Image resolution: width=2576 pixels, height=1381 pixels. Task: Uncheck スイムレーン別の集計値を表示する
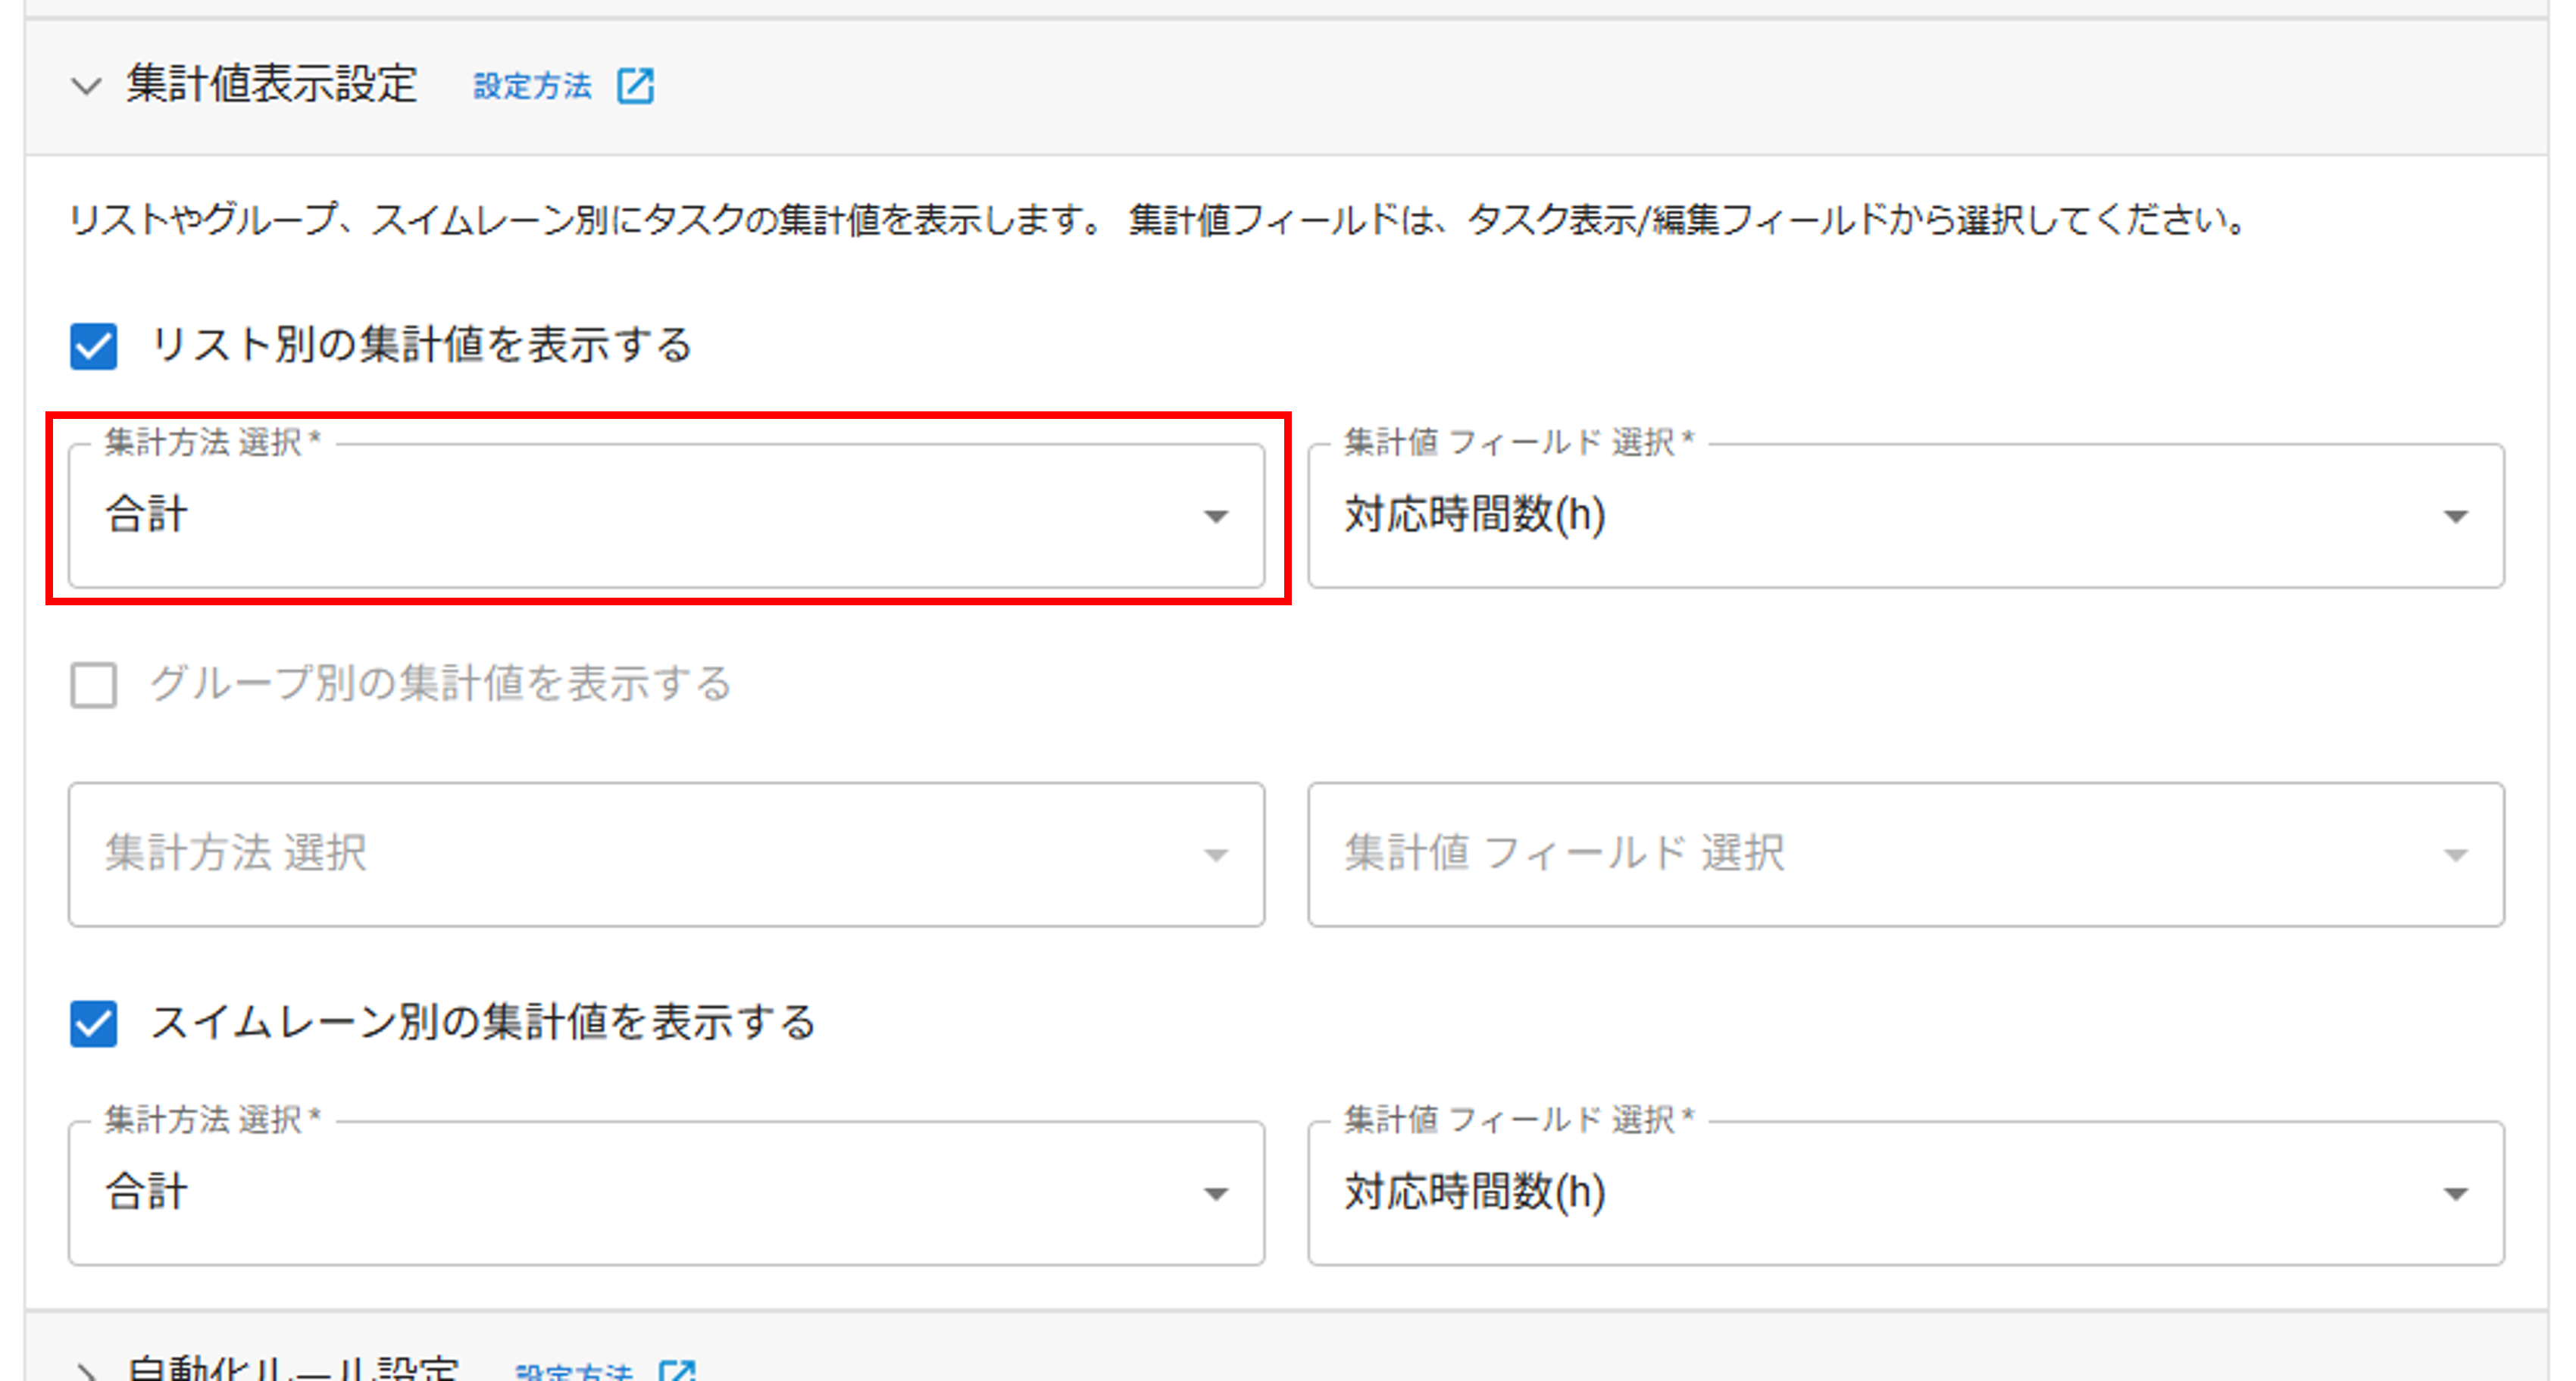tap(93, 1023)
